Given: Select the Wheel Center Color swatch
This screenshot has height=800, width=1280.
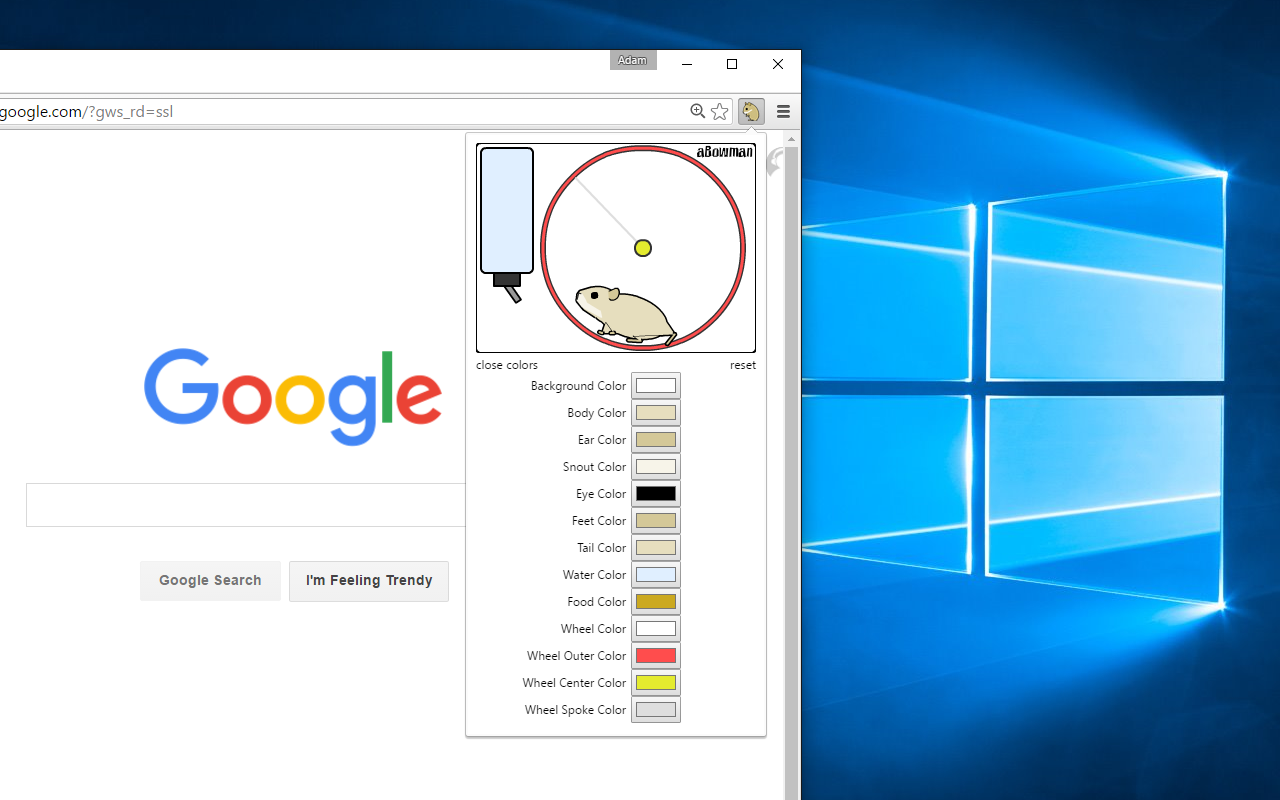Looking at the screenshot, I should tap(656, 683).
